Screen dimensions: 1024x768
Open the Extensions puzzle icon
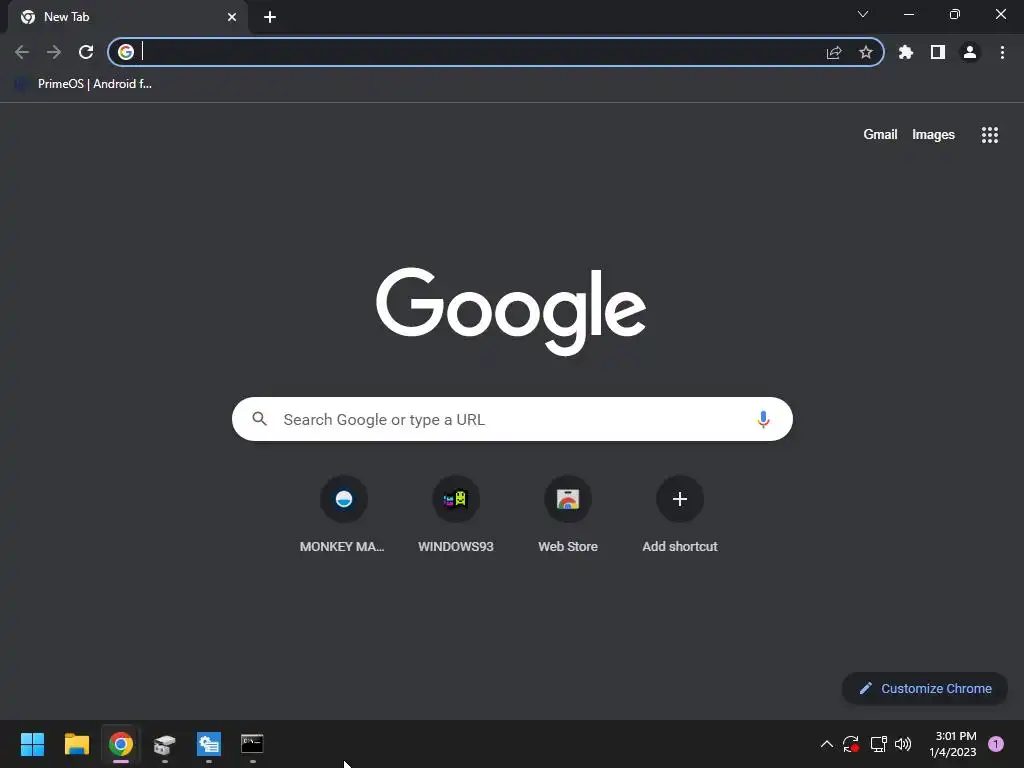pyautogui.click(x=906, y=52)
